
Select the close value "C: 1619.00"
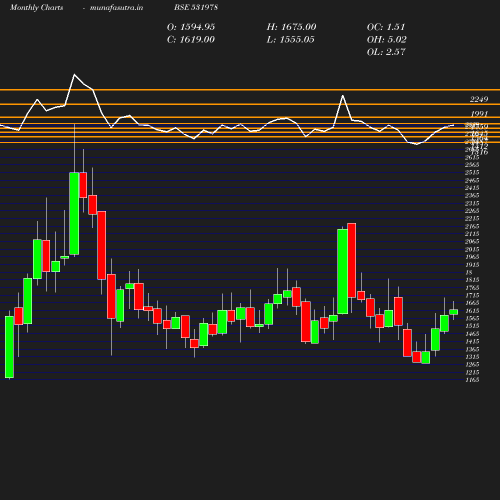(191, 40)
